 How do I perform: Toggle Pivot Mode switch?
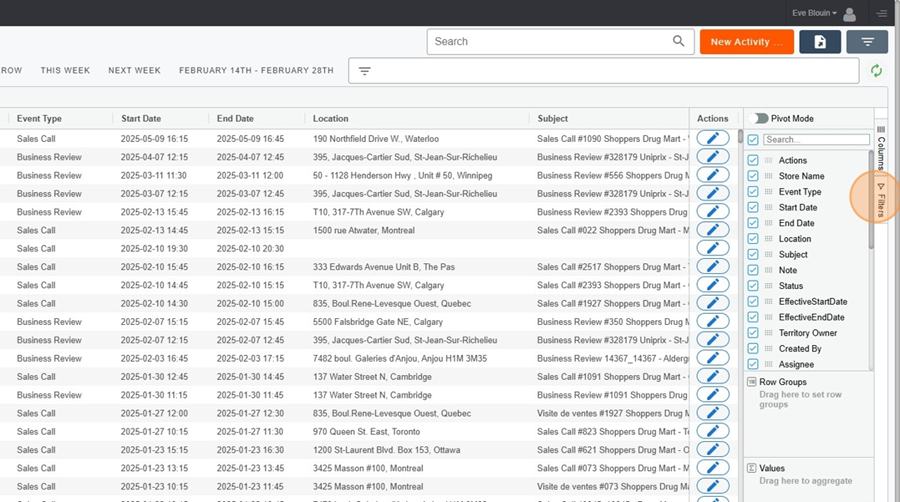tap(759, 118)
